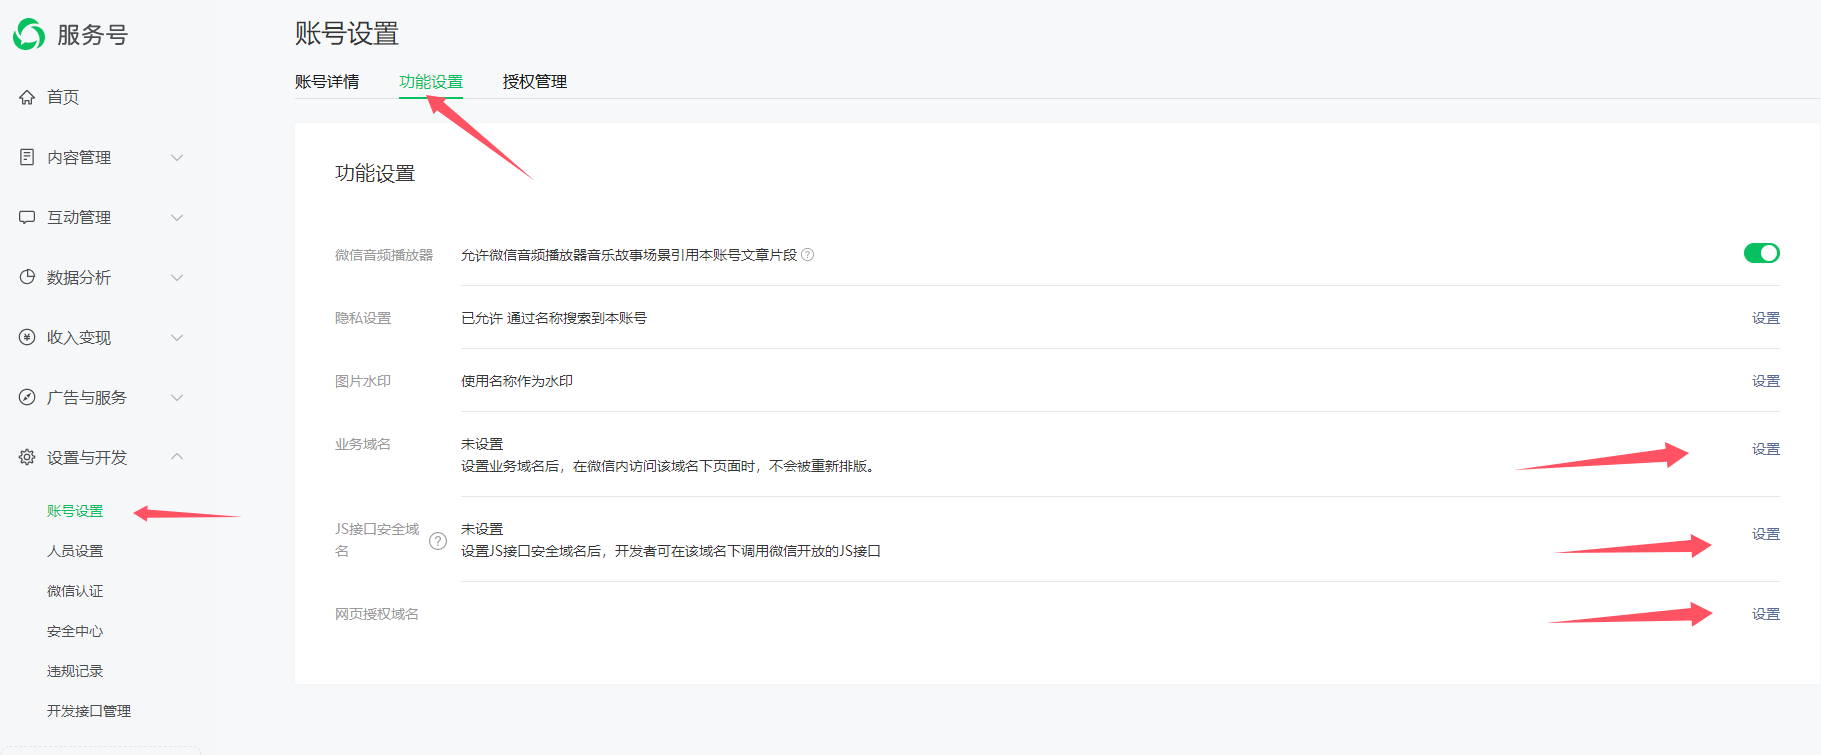This screenshot has width=1821, height=755.
Task: Click the green 服务号 logo icon
Action: 29,34
